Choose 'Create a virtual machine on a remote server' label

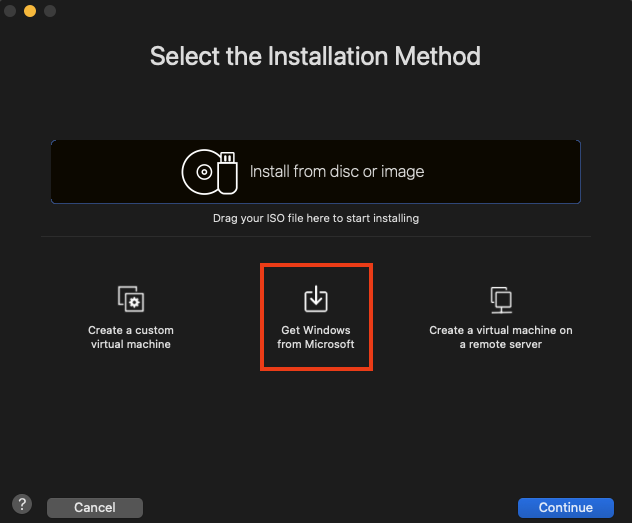[x=501, y=337]
